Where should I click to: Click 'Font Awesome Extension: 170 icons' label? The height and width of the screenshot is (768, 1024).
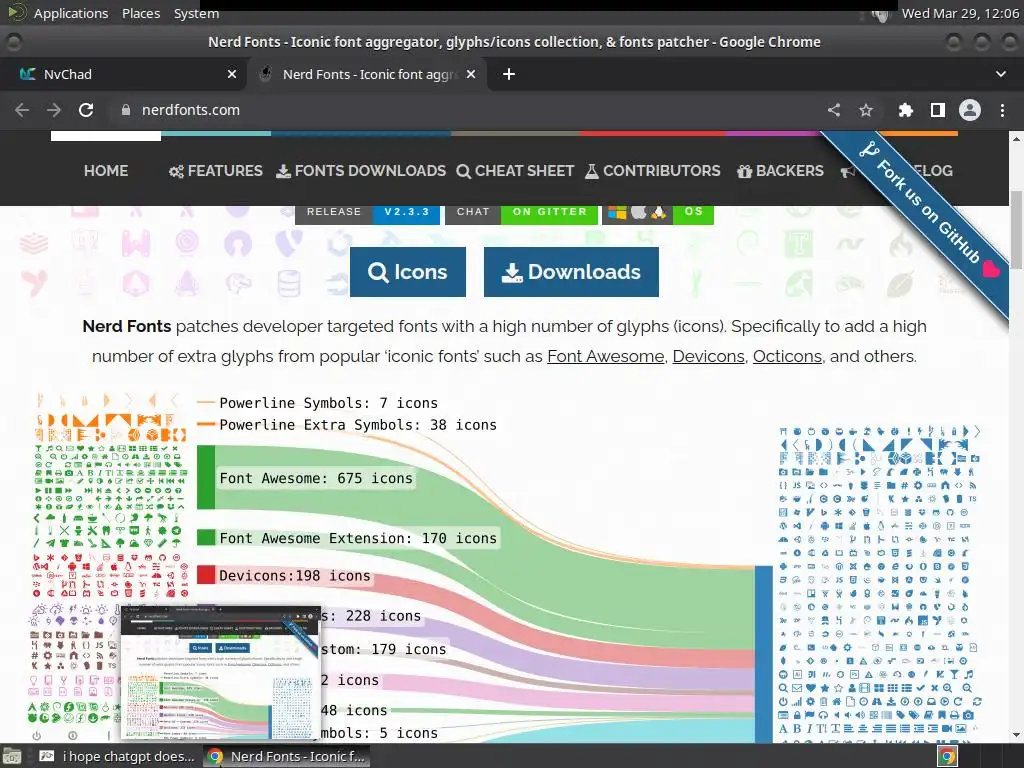point(358,539)
